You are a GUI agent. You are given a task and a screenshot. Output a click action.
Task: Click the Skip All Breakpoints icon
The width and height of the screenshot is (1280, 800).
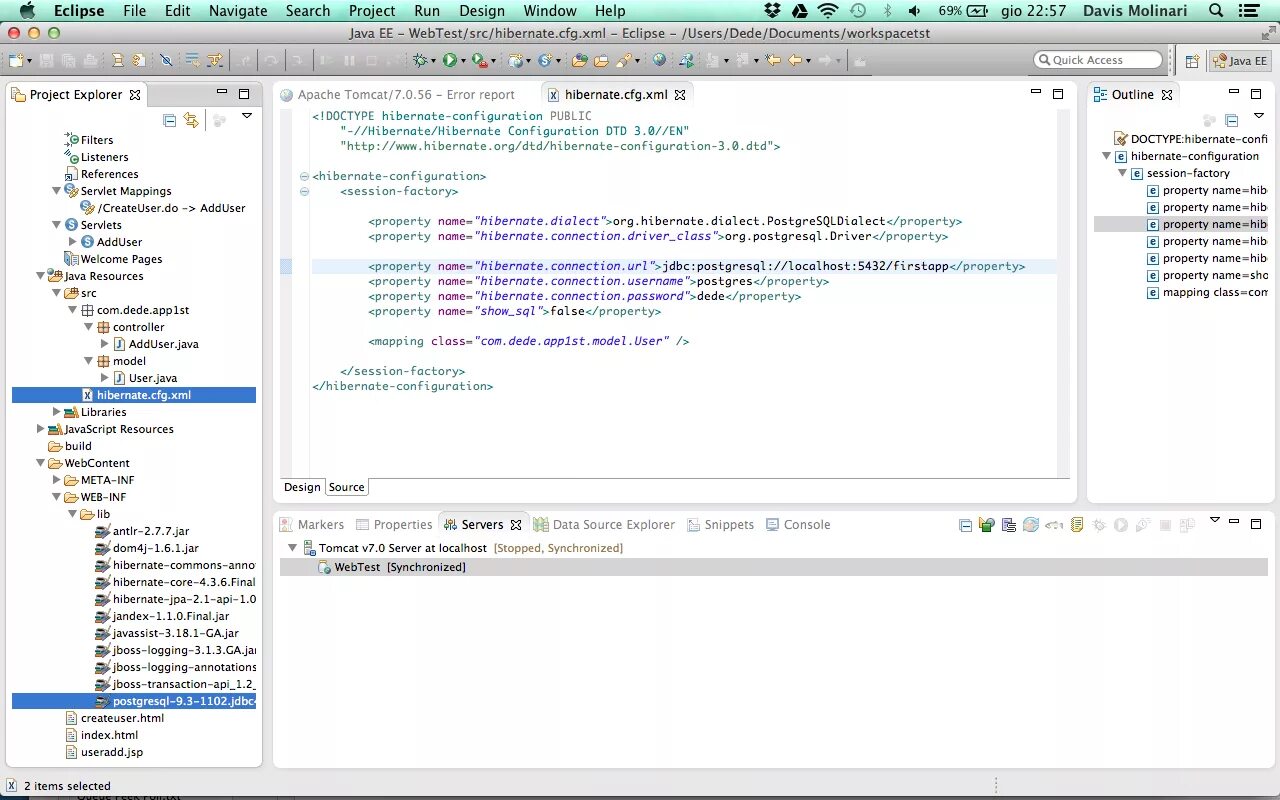(166, 61)
